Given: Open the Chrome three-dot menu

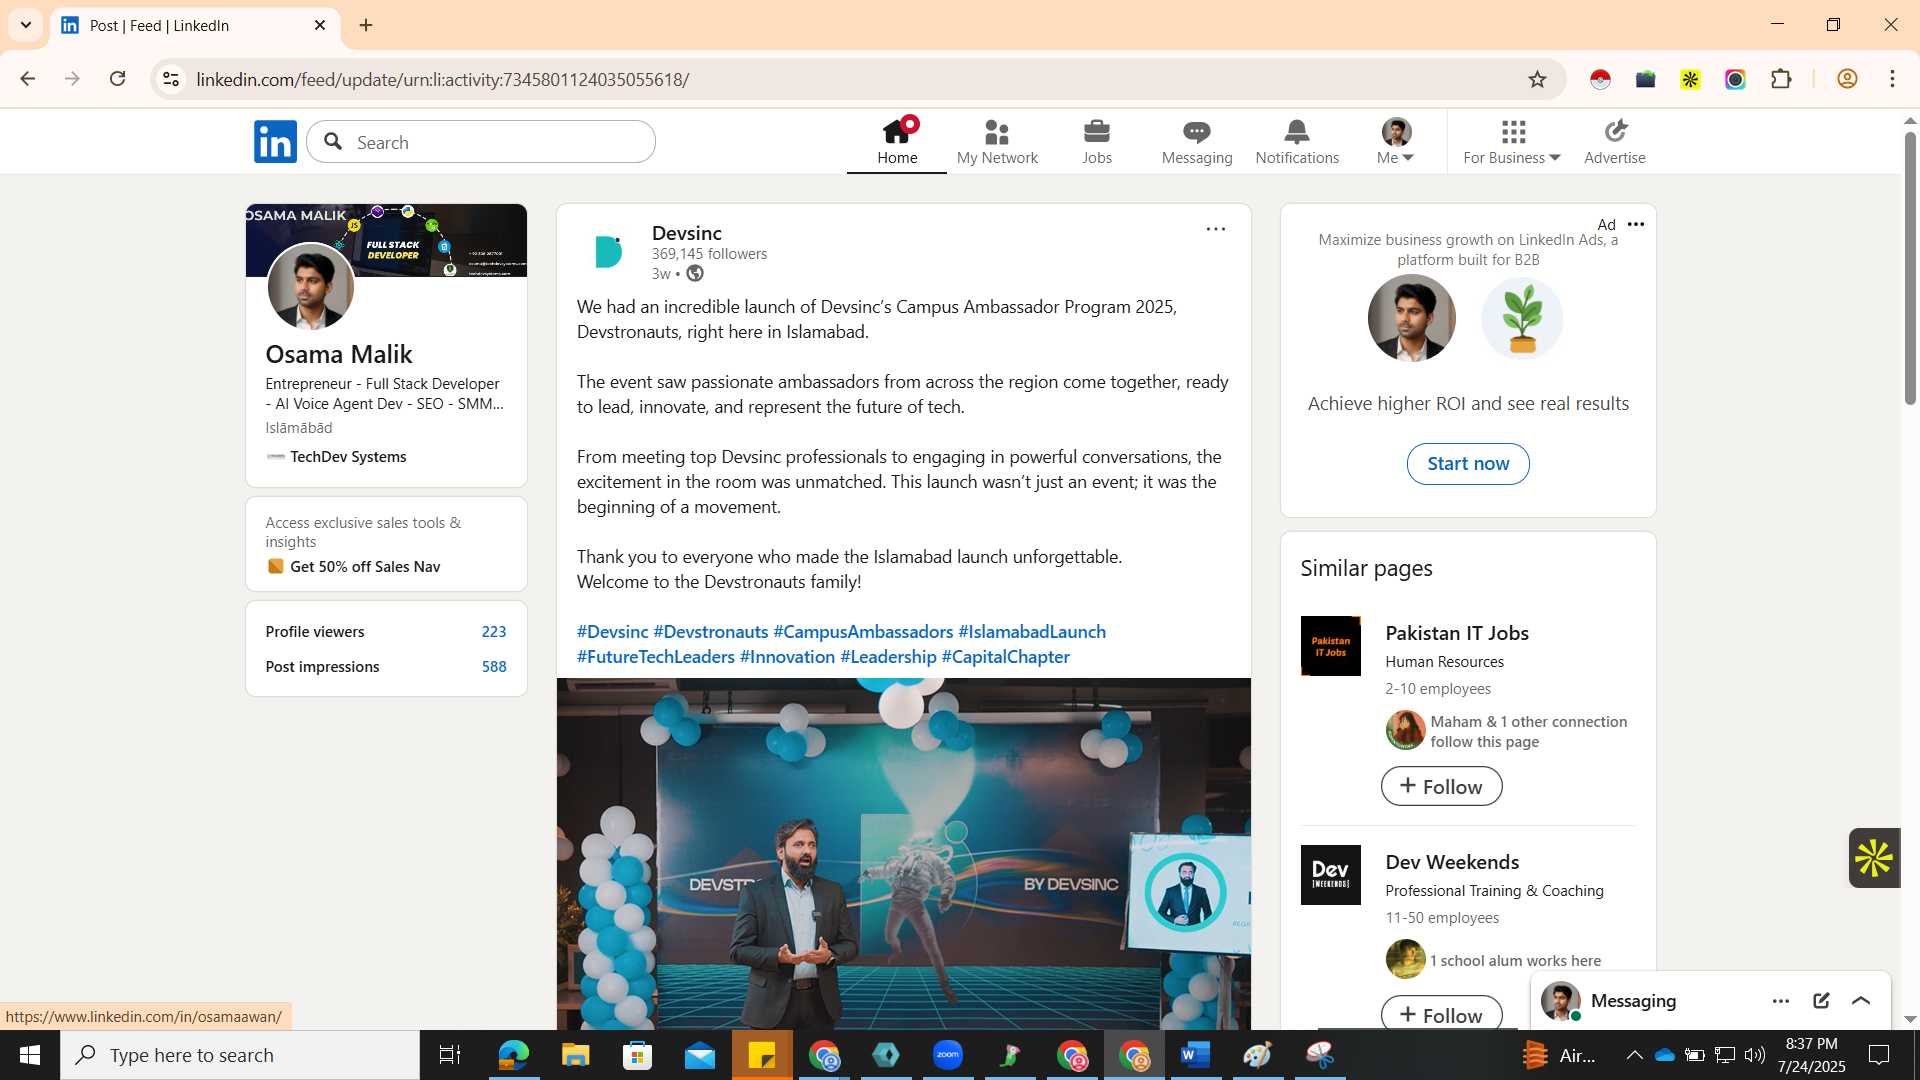Looking at the screenshot, I should tap(1892, 79).
